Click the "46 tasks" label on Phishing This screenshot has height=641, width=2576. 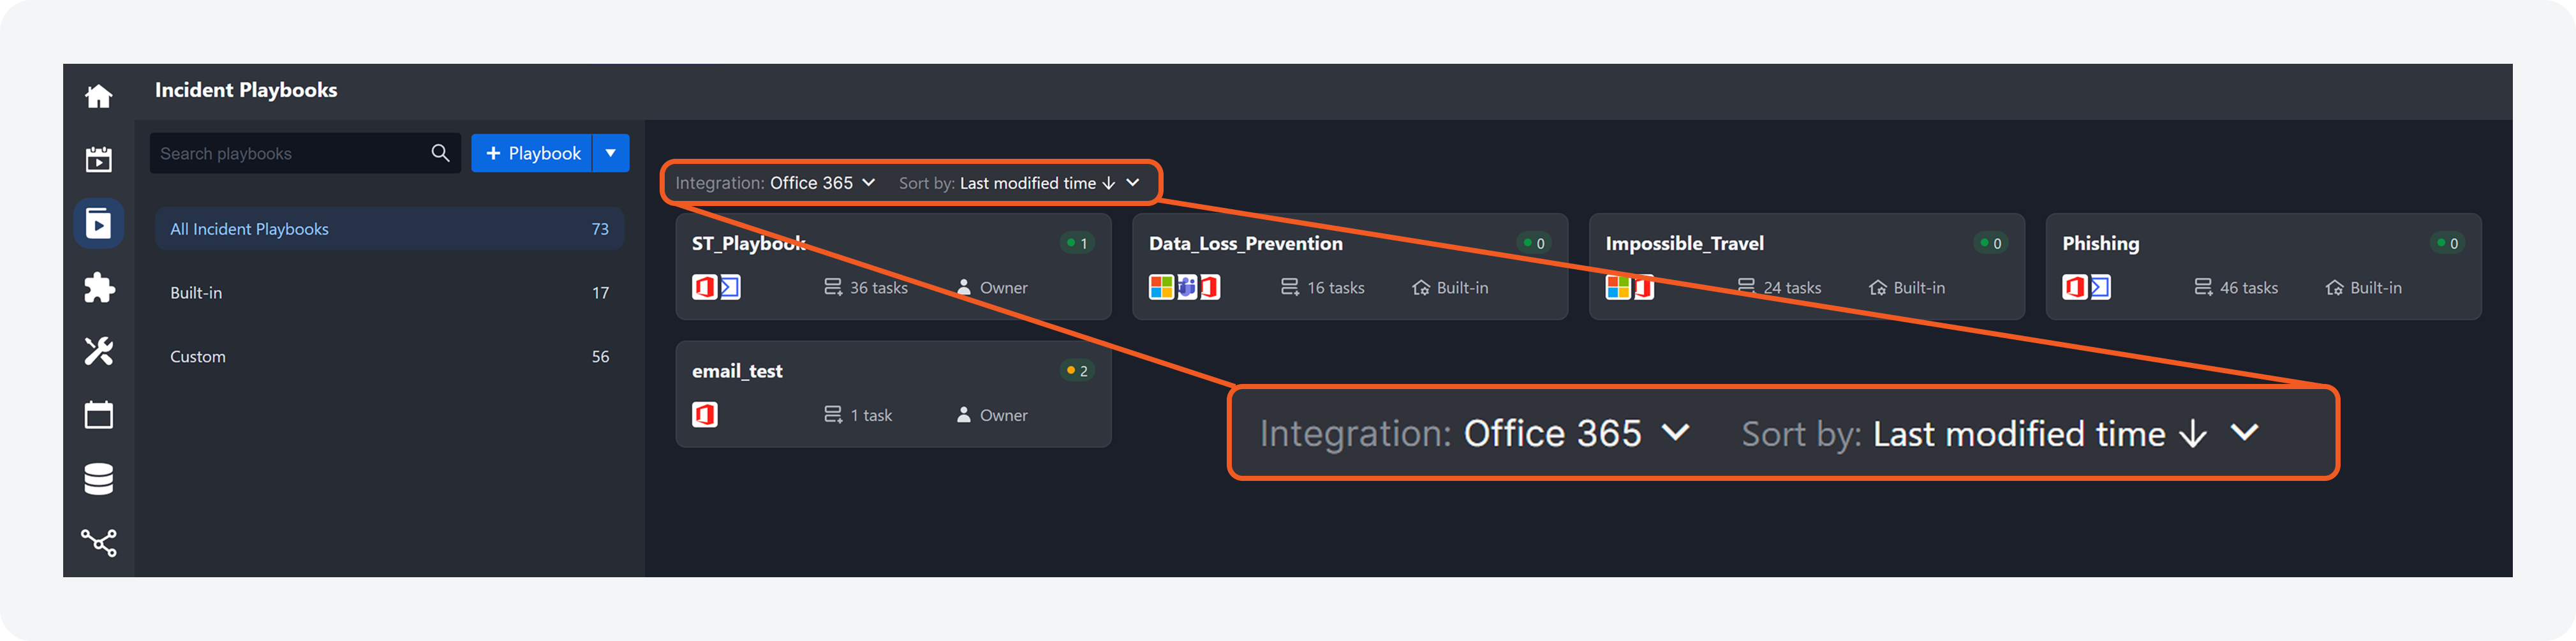(x=2249, y=288)
